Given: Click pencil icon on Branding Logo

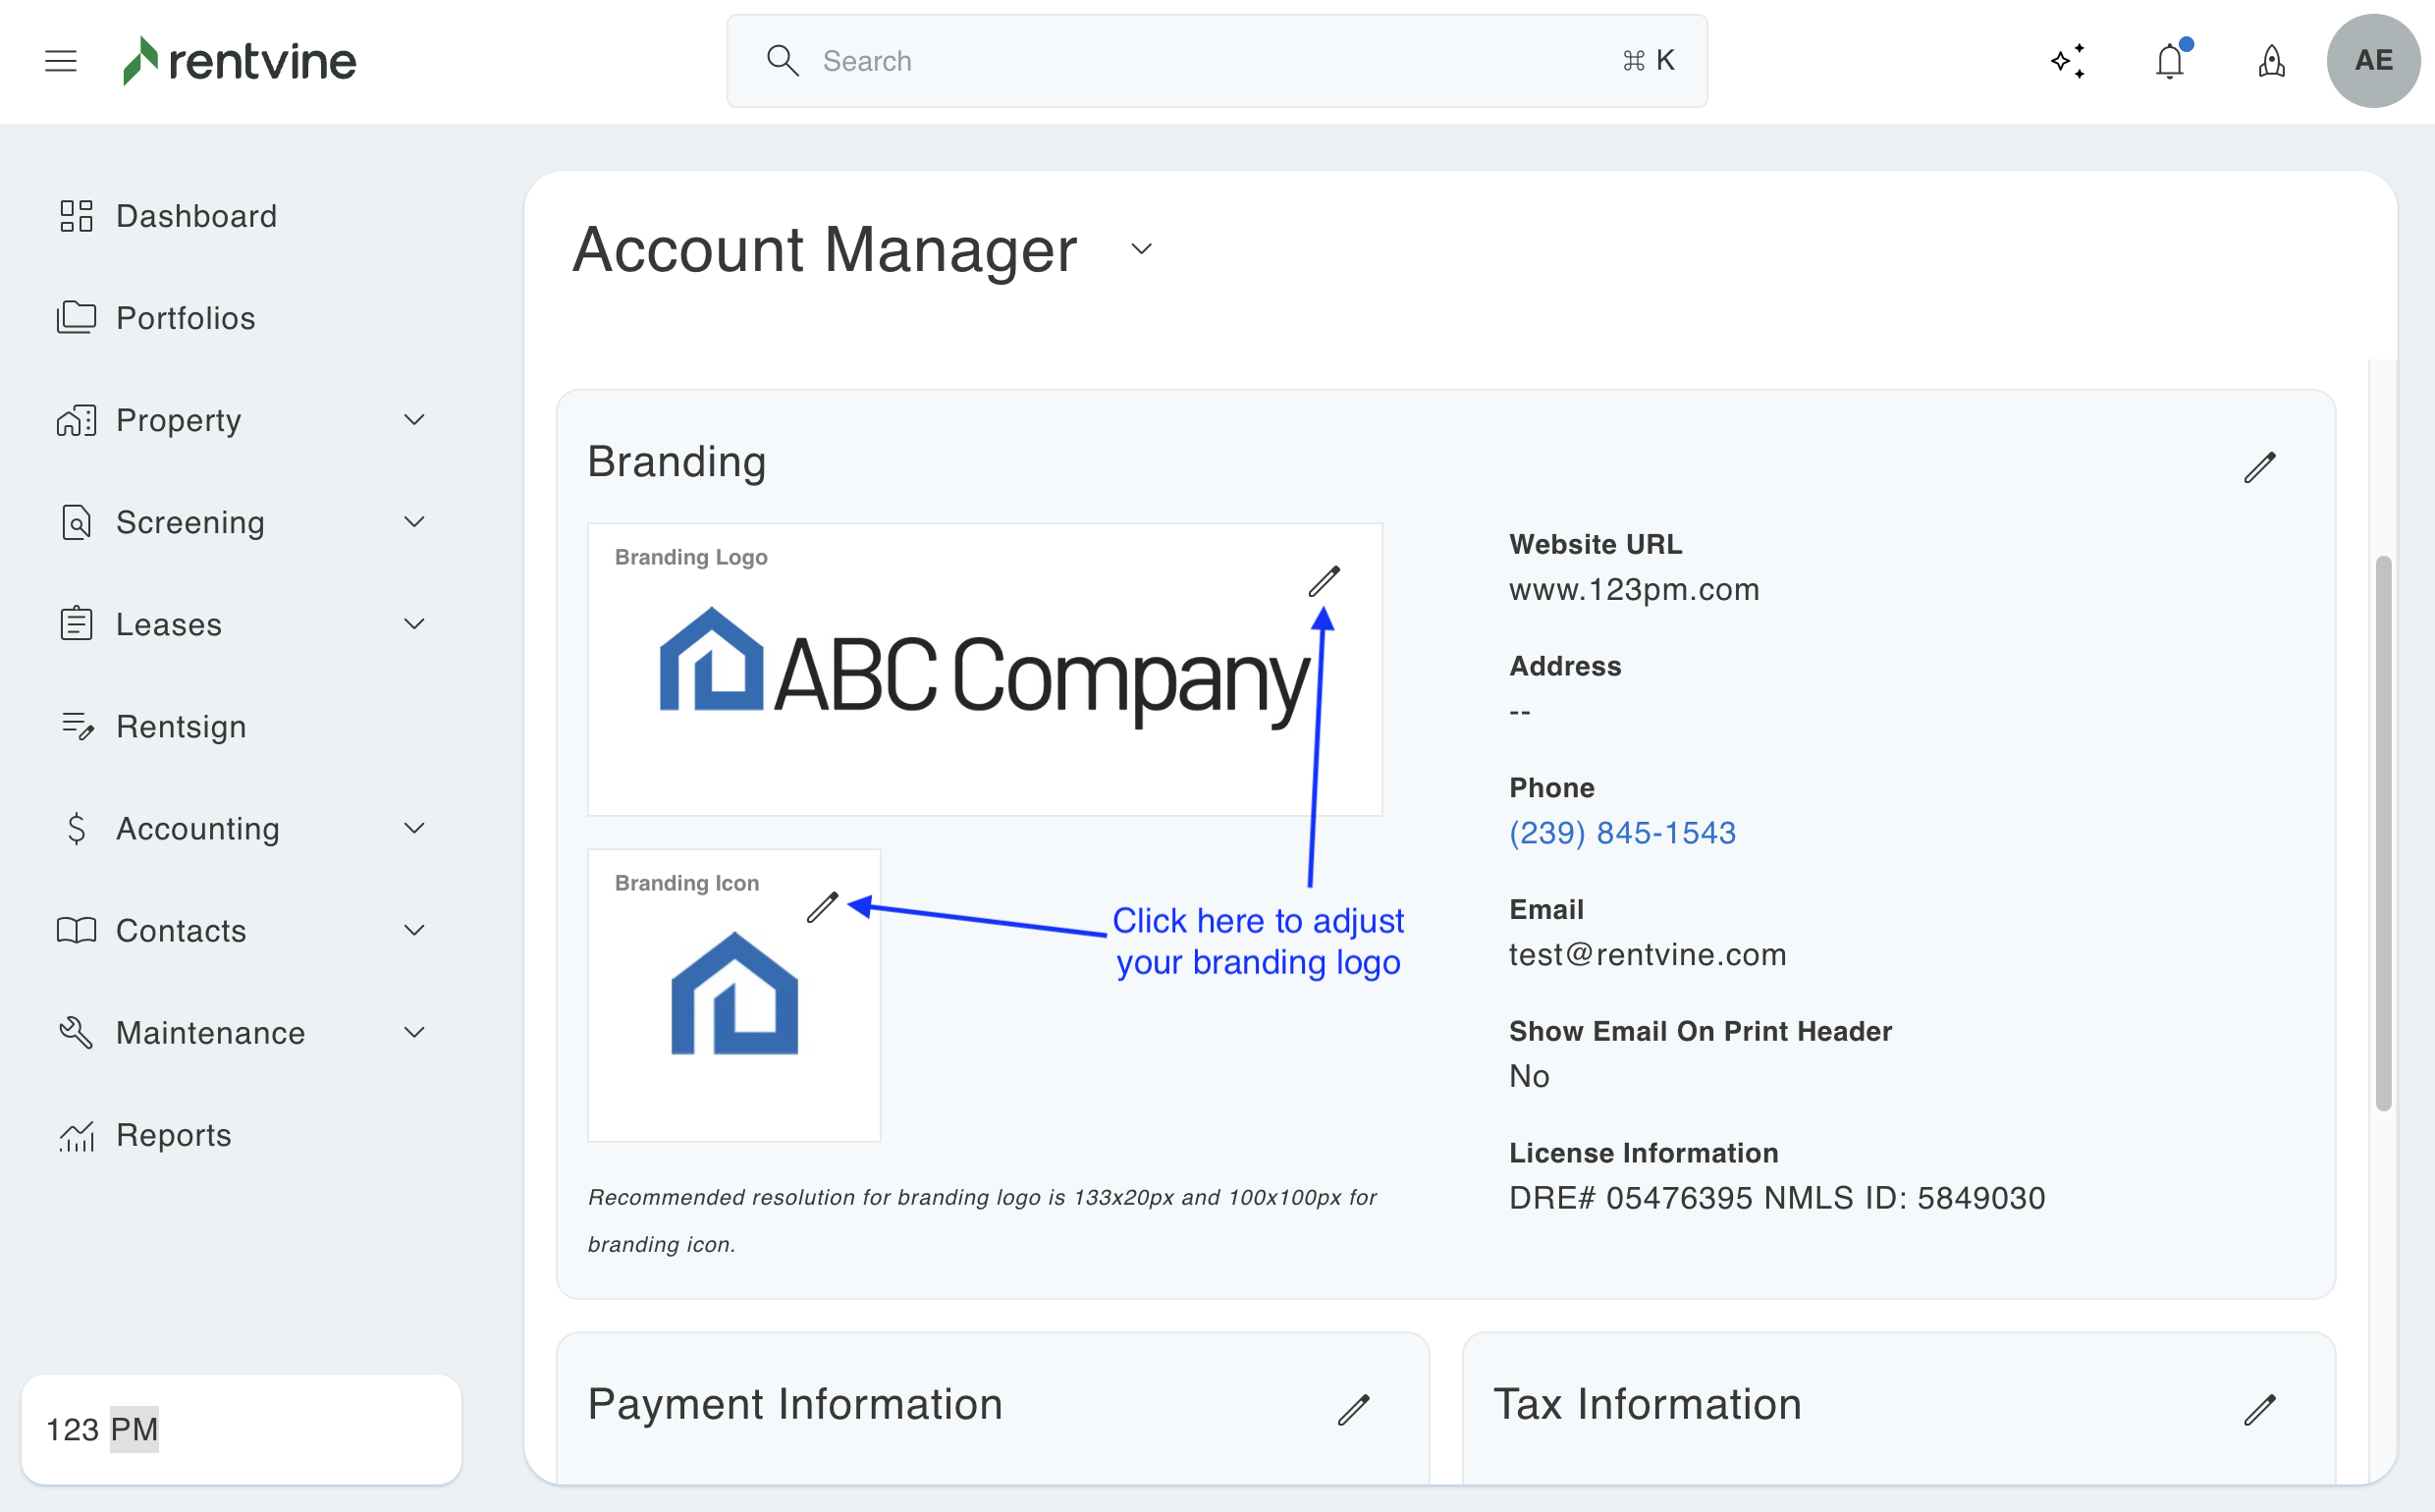Looking at the screenshot, I should (x=1324, y=581).
